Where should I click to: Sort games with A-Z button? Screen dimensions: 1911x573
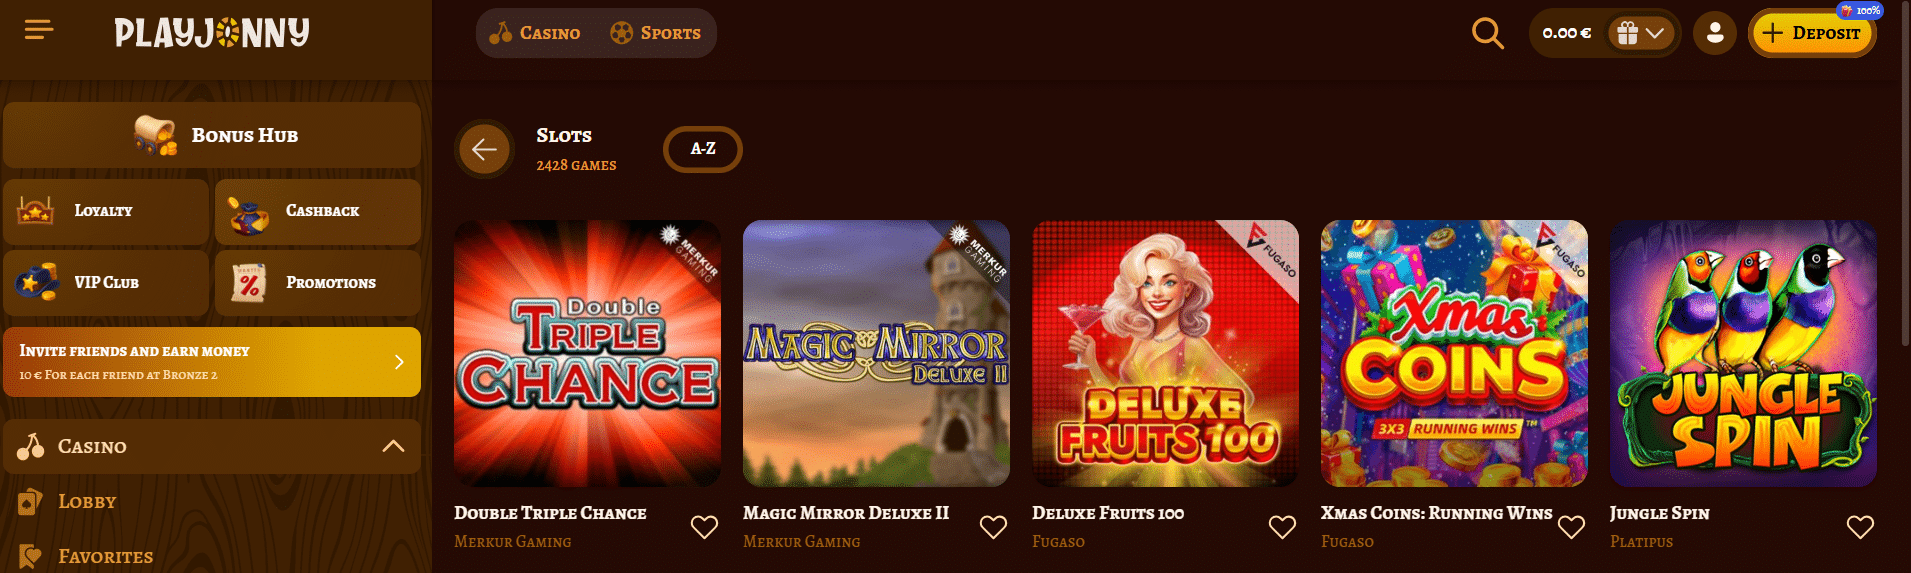[x=703, y=149]
